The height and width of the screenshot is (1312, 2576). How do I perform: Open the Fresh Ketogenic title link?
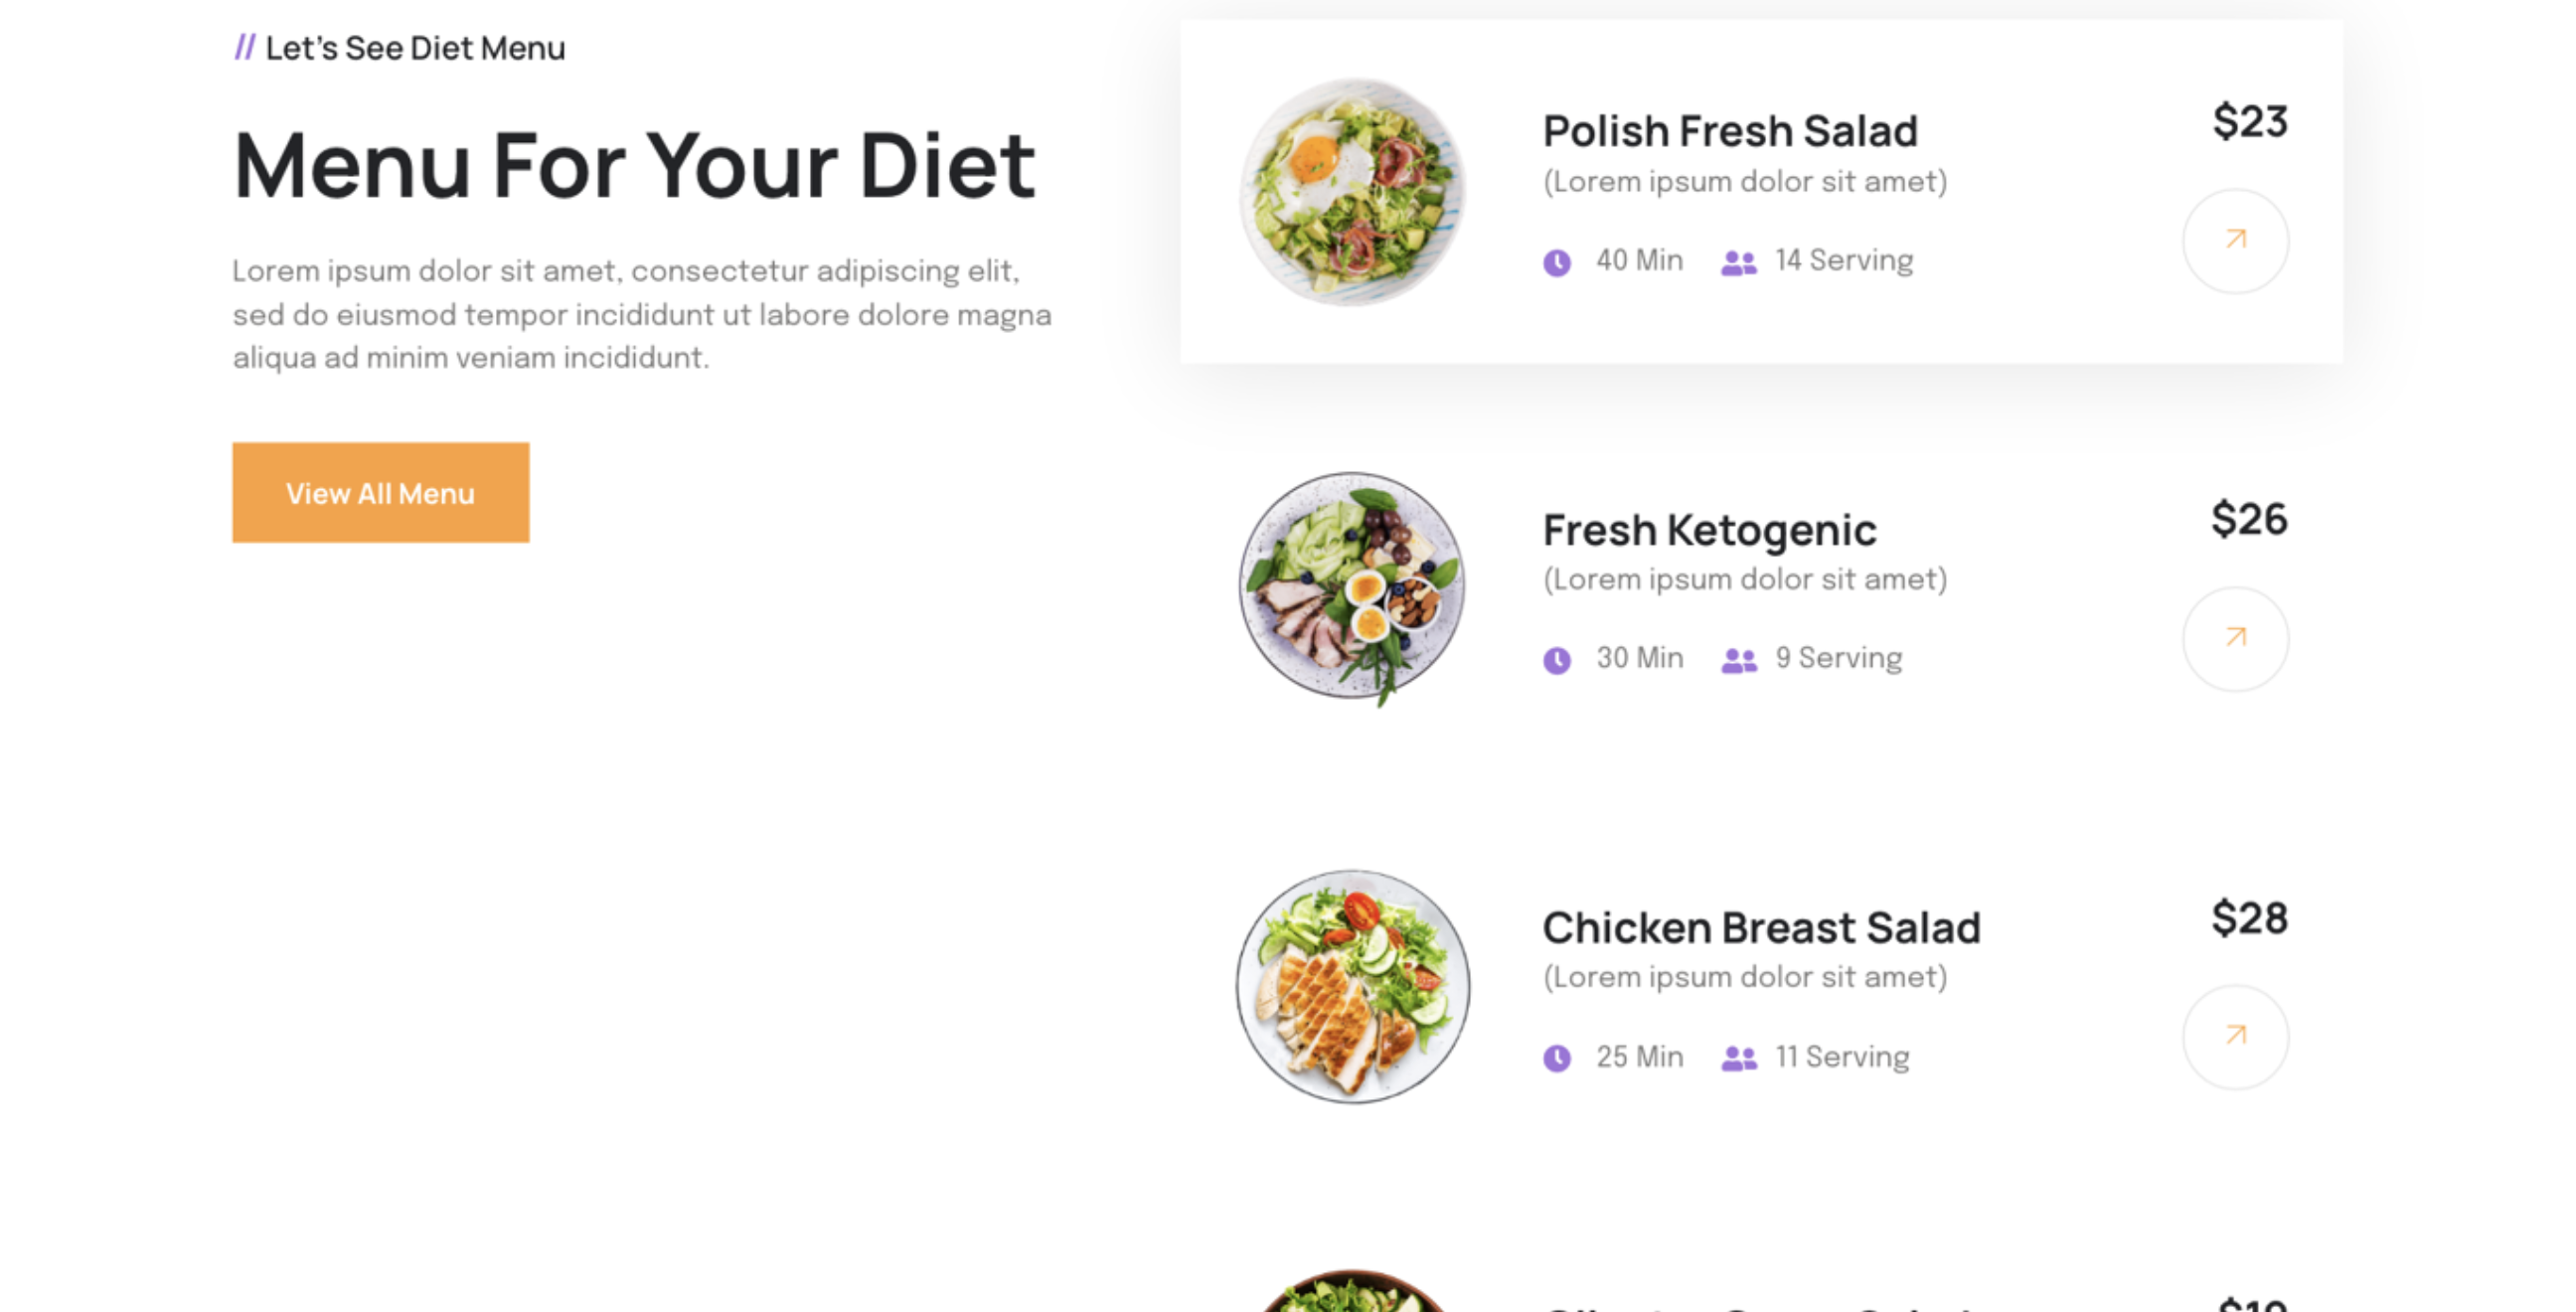tap(1709, 530)
